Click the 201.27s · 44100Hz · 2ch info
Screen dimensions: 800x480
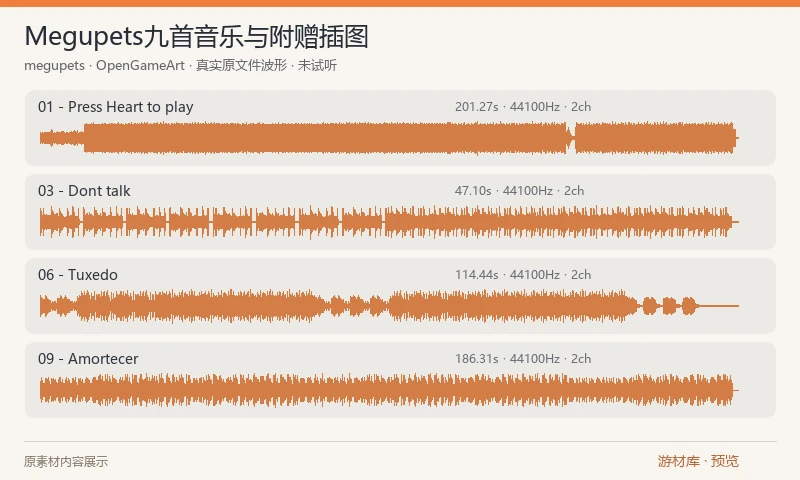(523, 107)
